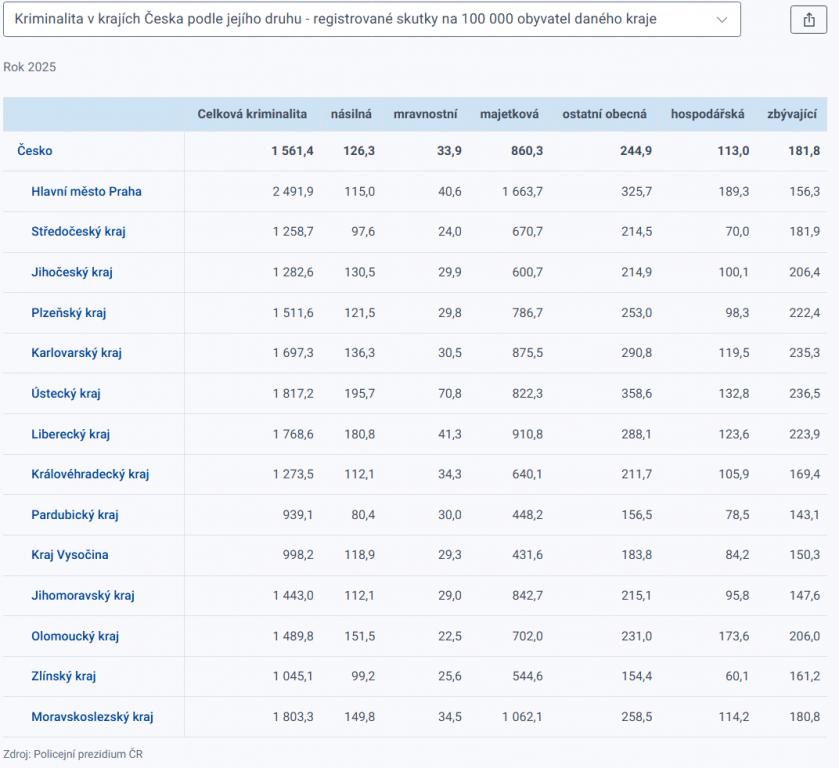Select Liberecký total value 1 768,6
Viewport: 839px width, 768px height.
[x=293, y=434]
